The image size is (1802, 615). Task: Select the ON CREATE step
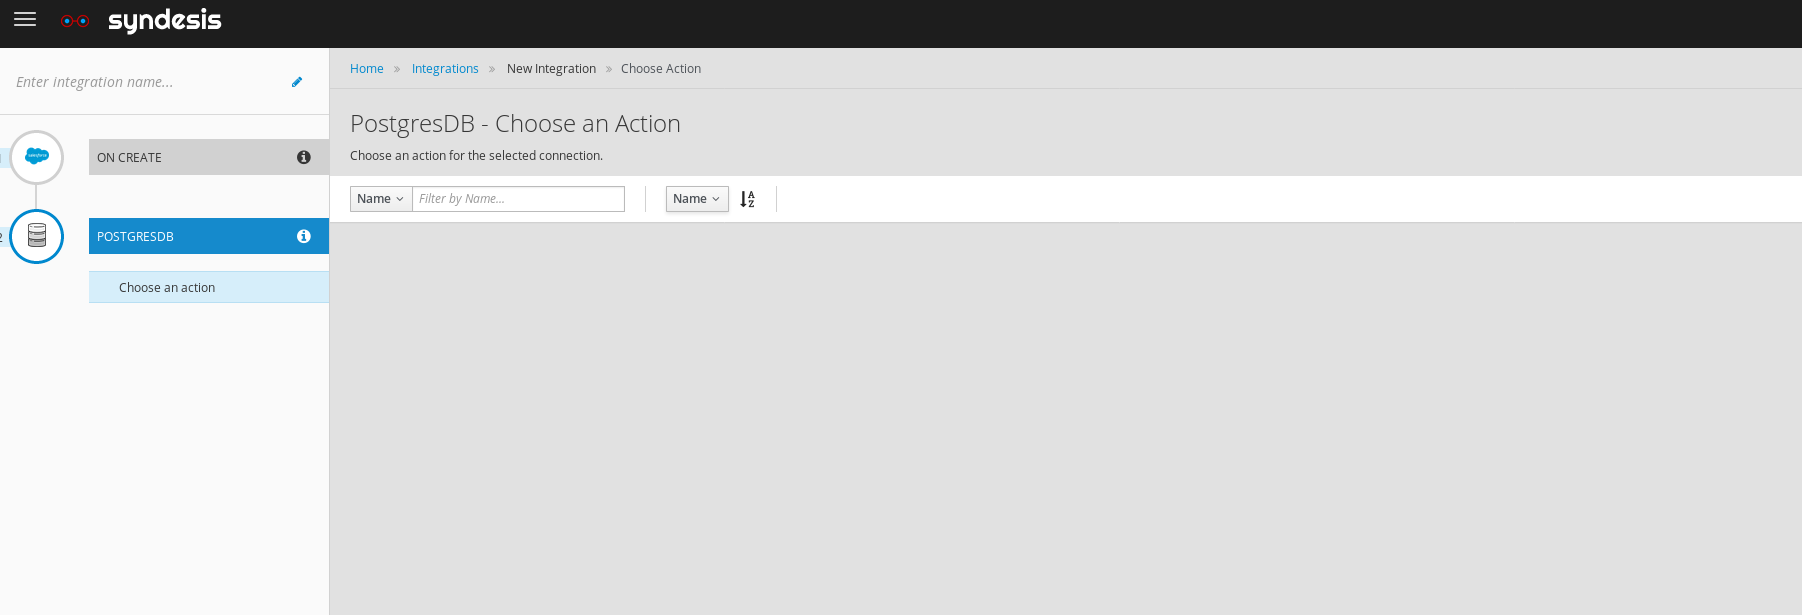(x=209, y=157)
